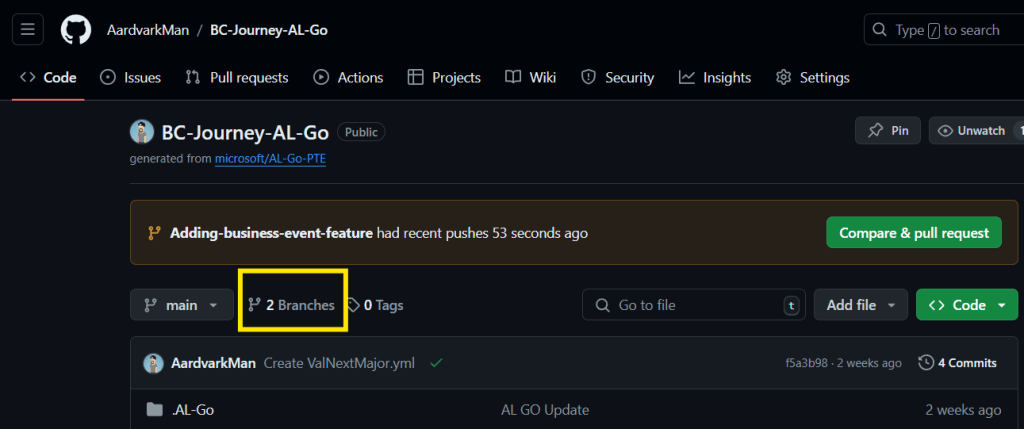Open the 4 Commits history

[957, 363]
